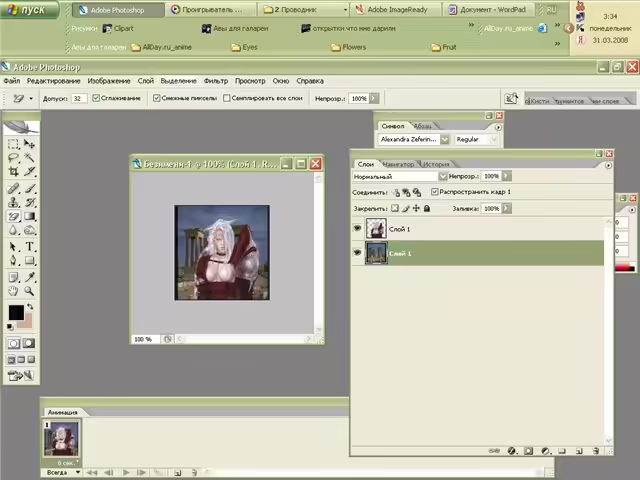640x480 pixels.
Task: Select the Brush tool
Action: pos(29,189)
